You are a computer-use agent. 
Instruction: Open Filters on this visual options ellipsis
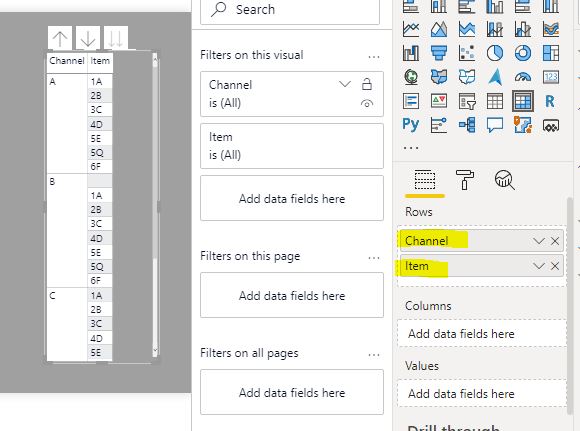pos(374,57)
